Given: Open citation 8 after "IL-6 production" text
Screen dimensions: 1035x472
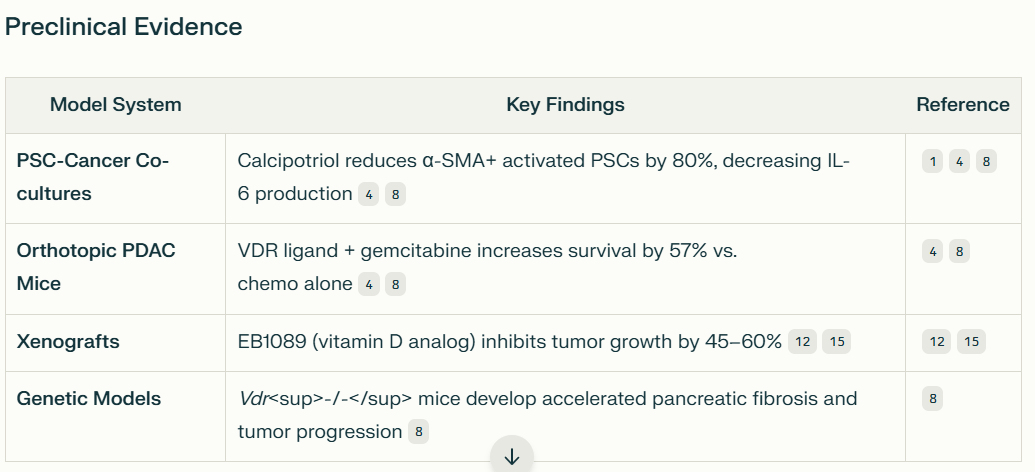Looking at the screenshot, I should pos(395,194).
